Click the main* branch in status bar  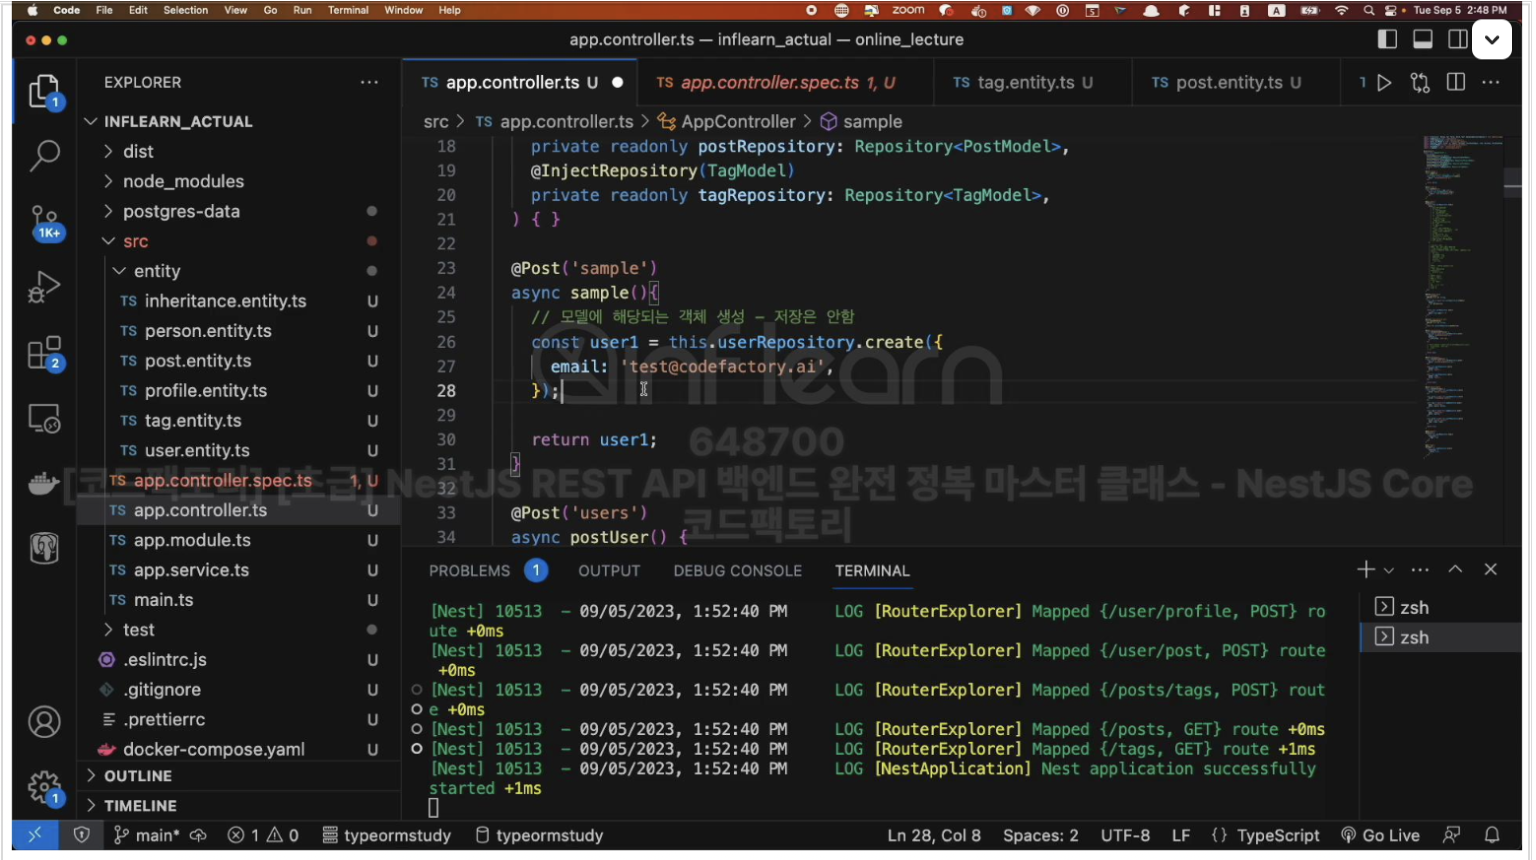(146, 835)
